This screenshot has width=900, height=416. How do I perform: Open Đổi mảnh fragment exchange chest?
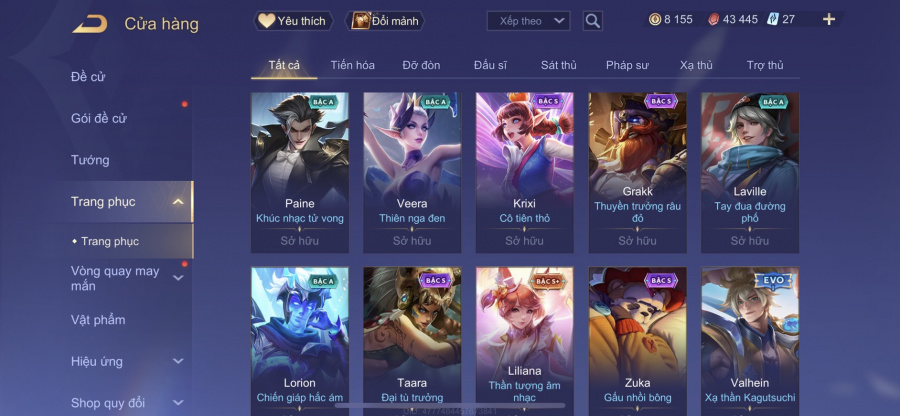click(x=385, y=21)
